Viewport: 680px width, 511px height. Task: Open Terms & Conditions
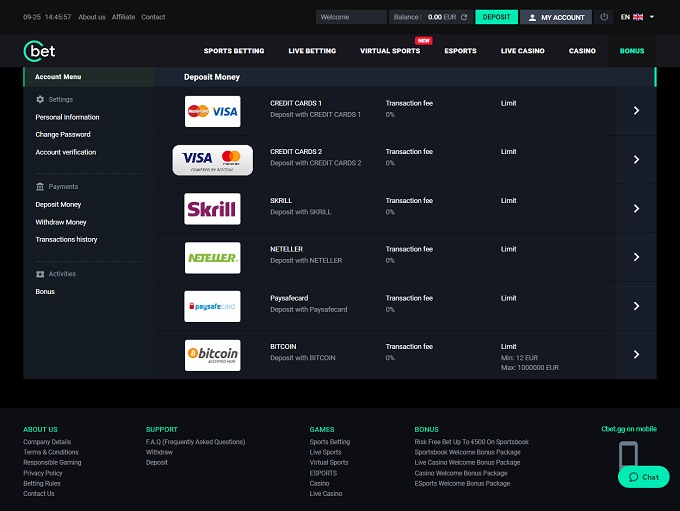(x=51, y=452)
